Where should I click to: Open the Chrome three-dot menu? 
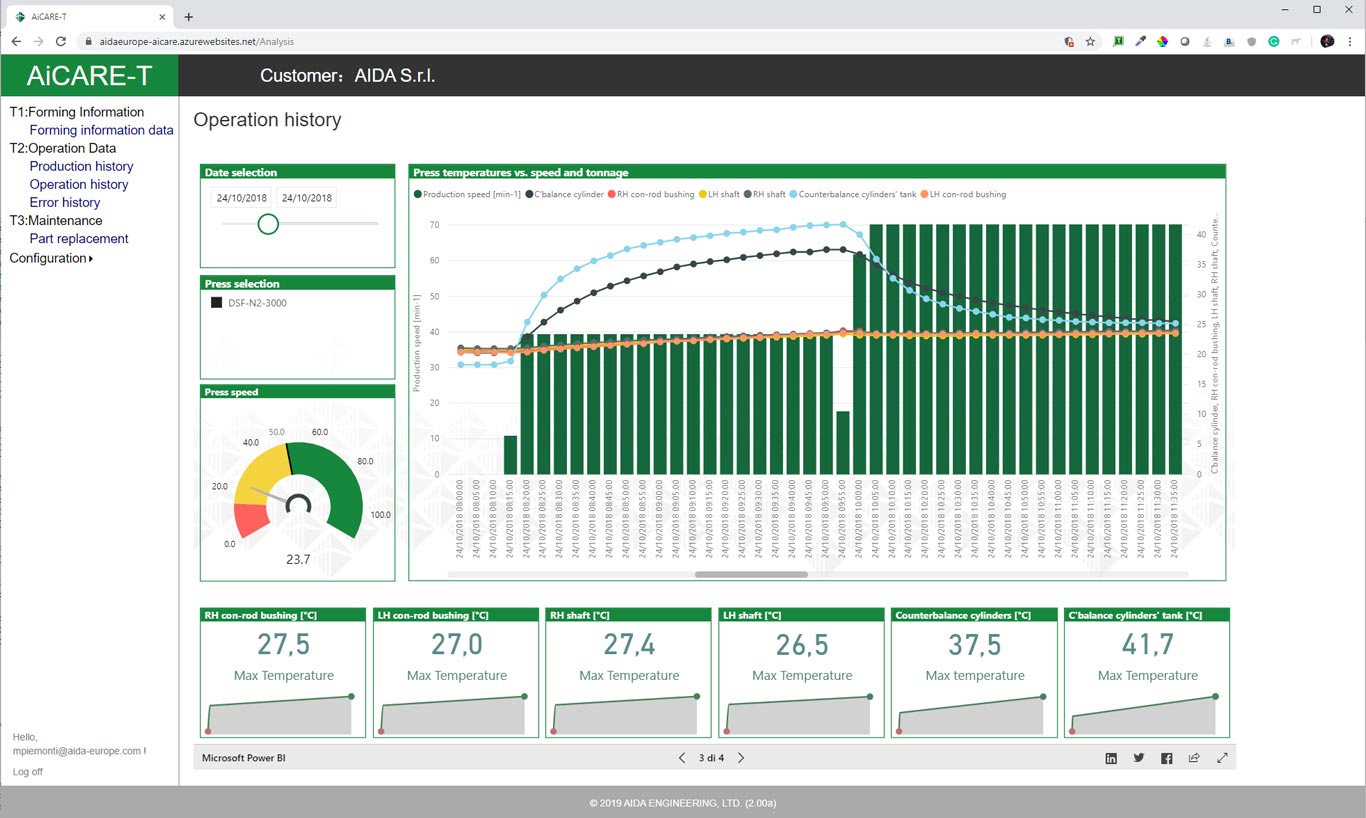1350,42
